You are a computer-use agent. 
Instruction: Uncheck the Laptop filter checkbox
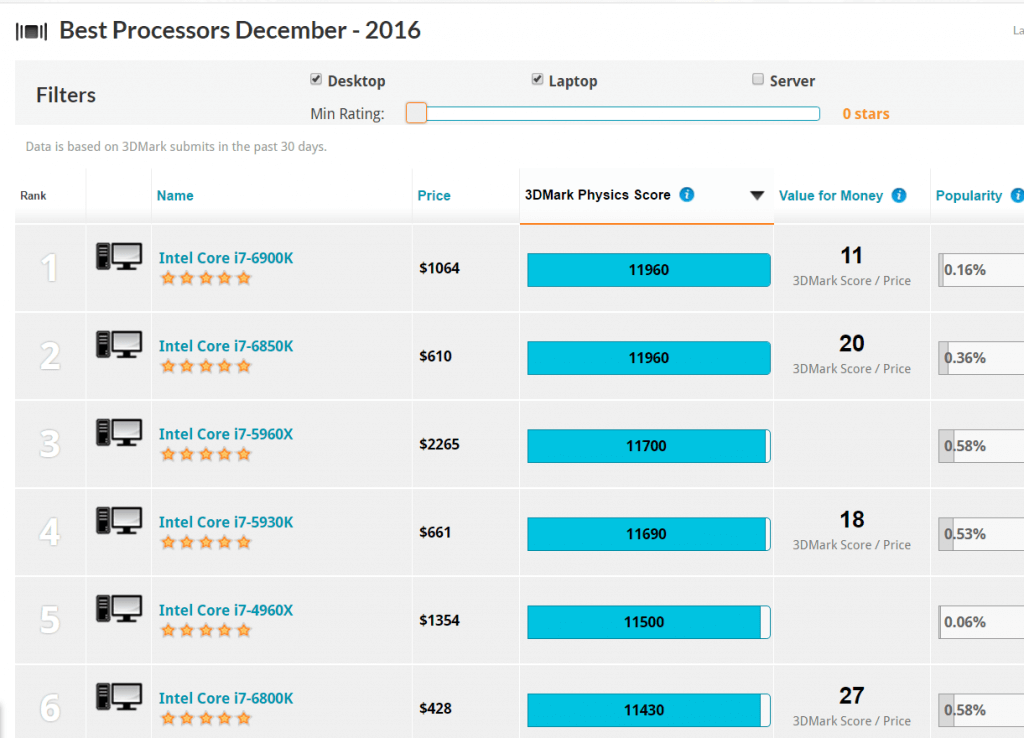coord(537,79)
